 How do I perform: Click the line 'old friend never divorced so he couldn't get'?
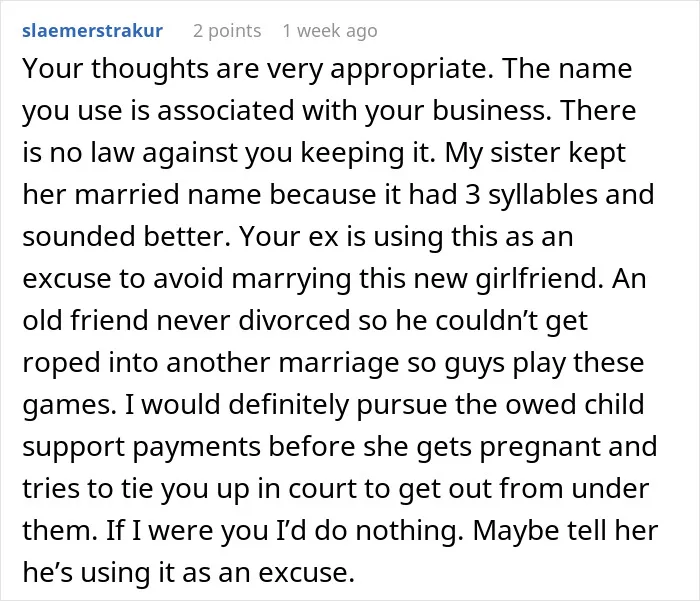coord(305,321)
